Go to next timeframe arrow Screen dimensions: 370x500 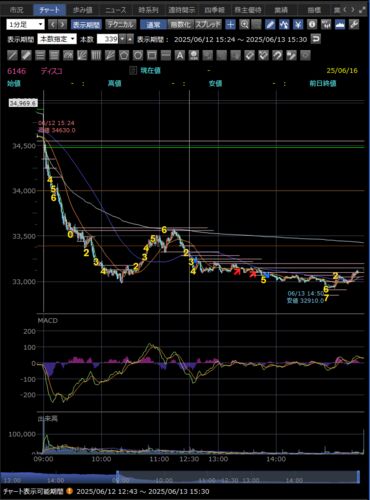(x=62, y=24)
